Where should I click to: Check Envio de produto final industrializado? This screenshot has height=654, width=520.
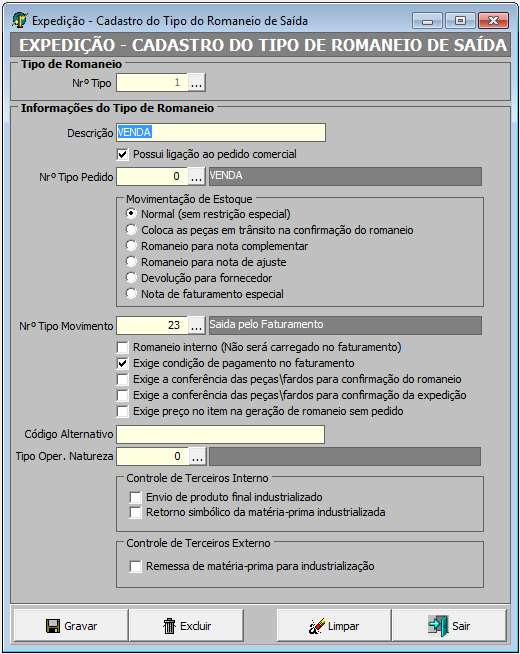point(135,497)
